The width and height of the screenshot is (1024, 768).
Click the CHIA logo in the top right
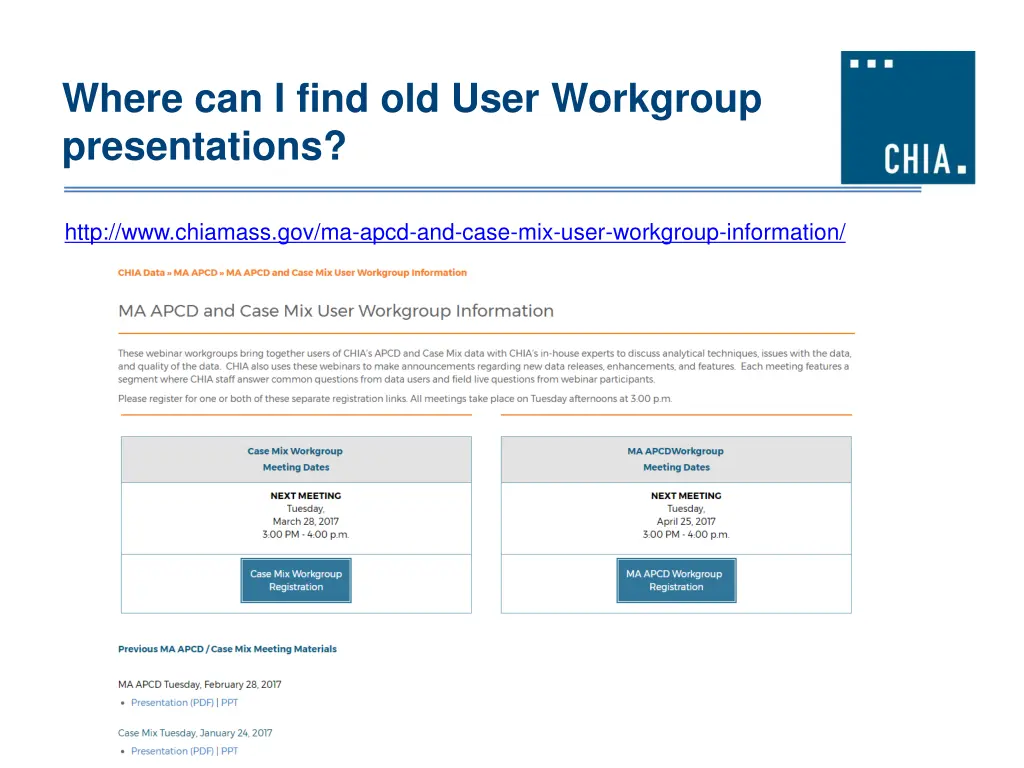pyautogui.click(x=907, y=117)
